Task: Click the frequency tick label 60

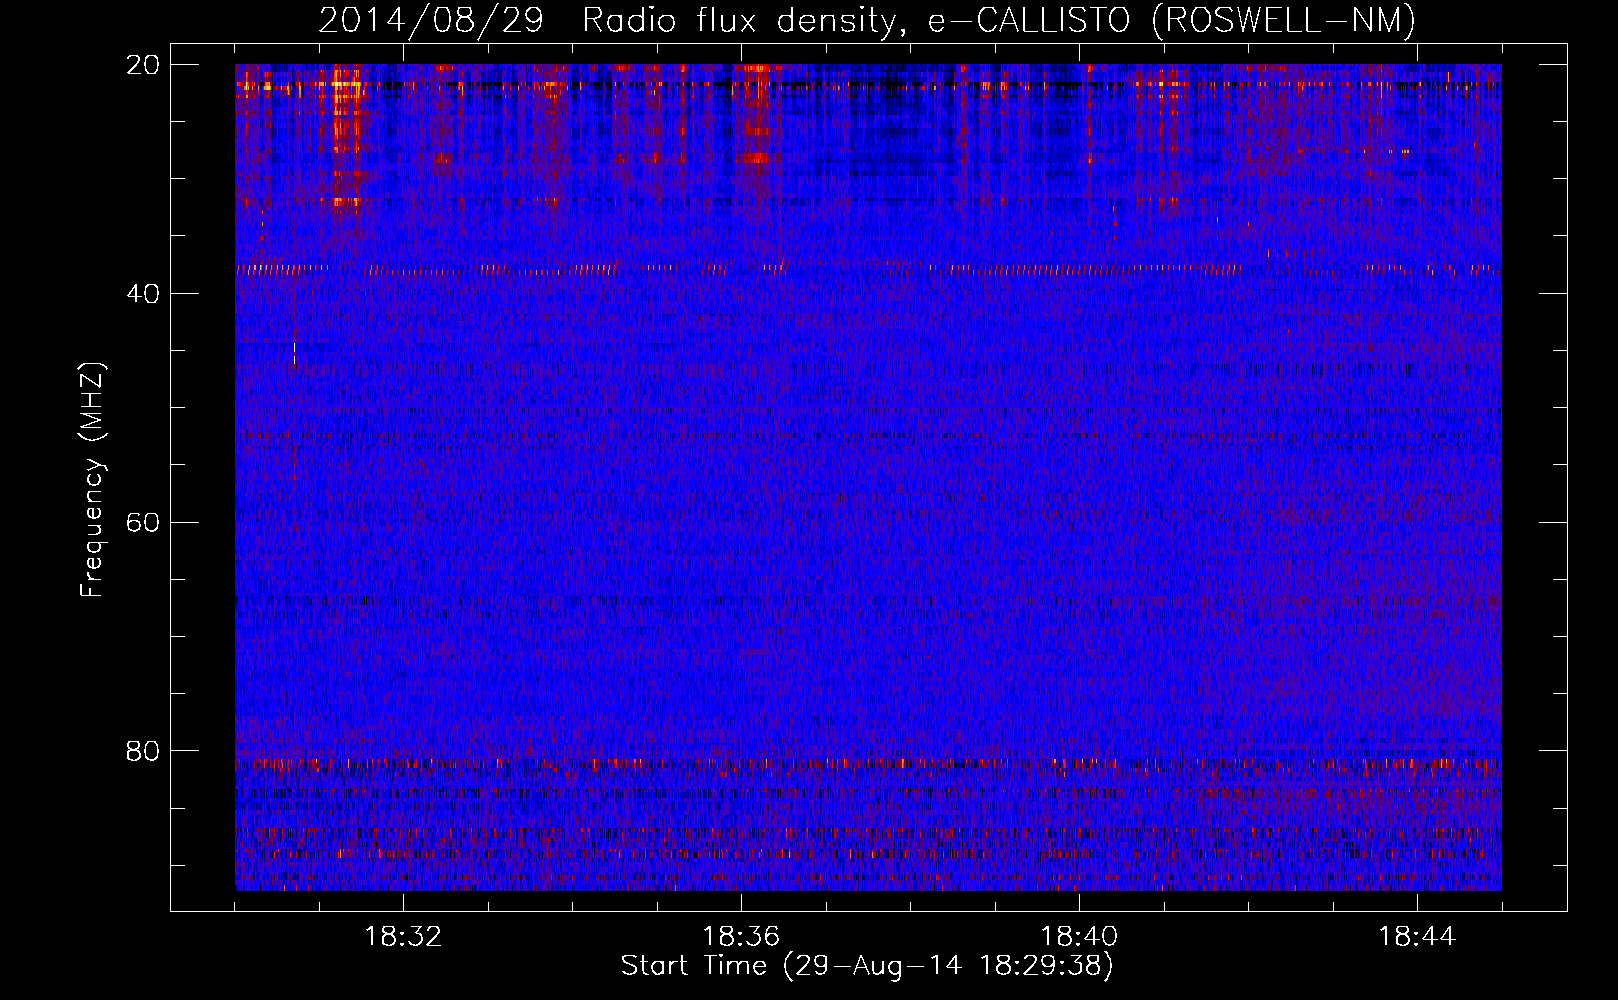Action: (143, 523)
